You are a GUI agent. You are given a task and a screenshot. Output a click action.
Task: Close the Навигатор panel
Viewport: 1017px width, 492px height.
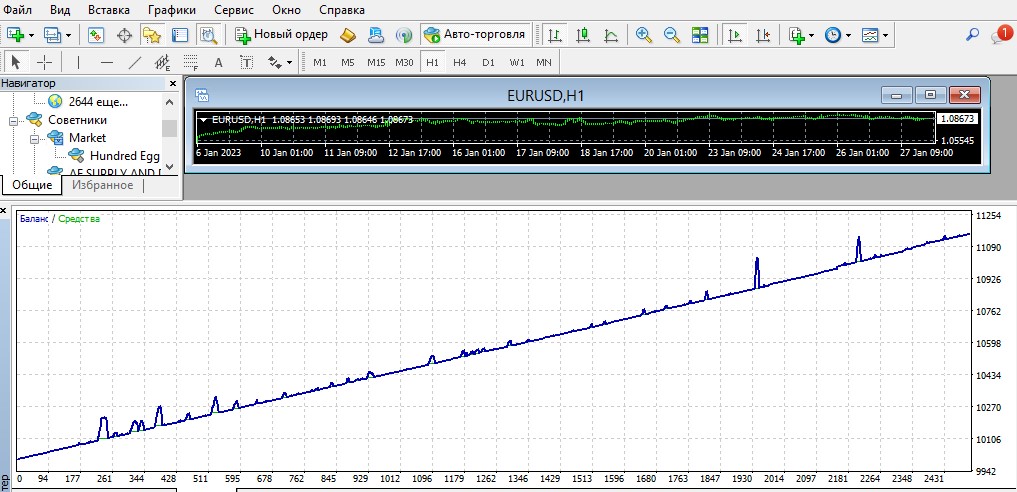click(173, 84)
